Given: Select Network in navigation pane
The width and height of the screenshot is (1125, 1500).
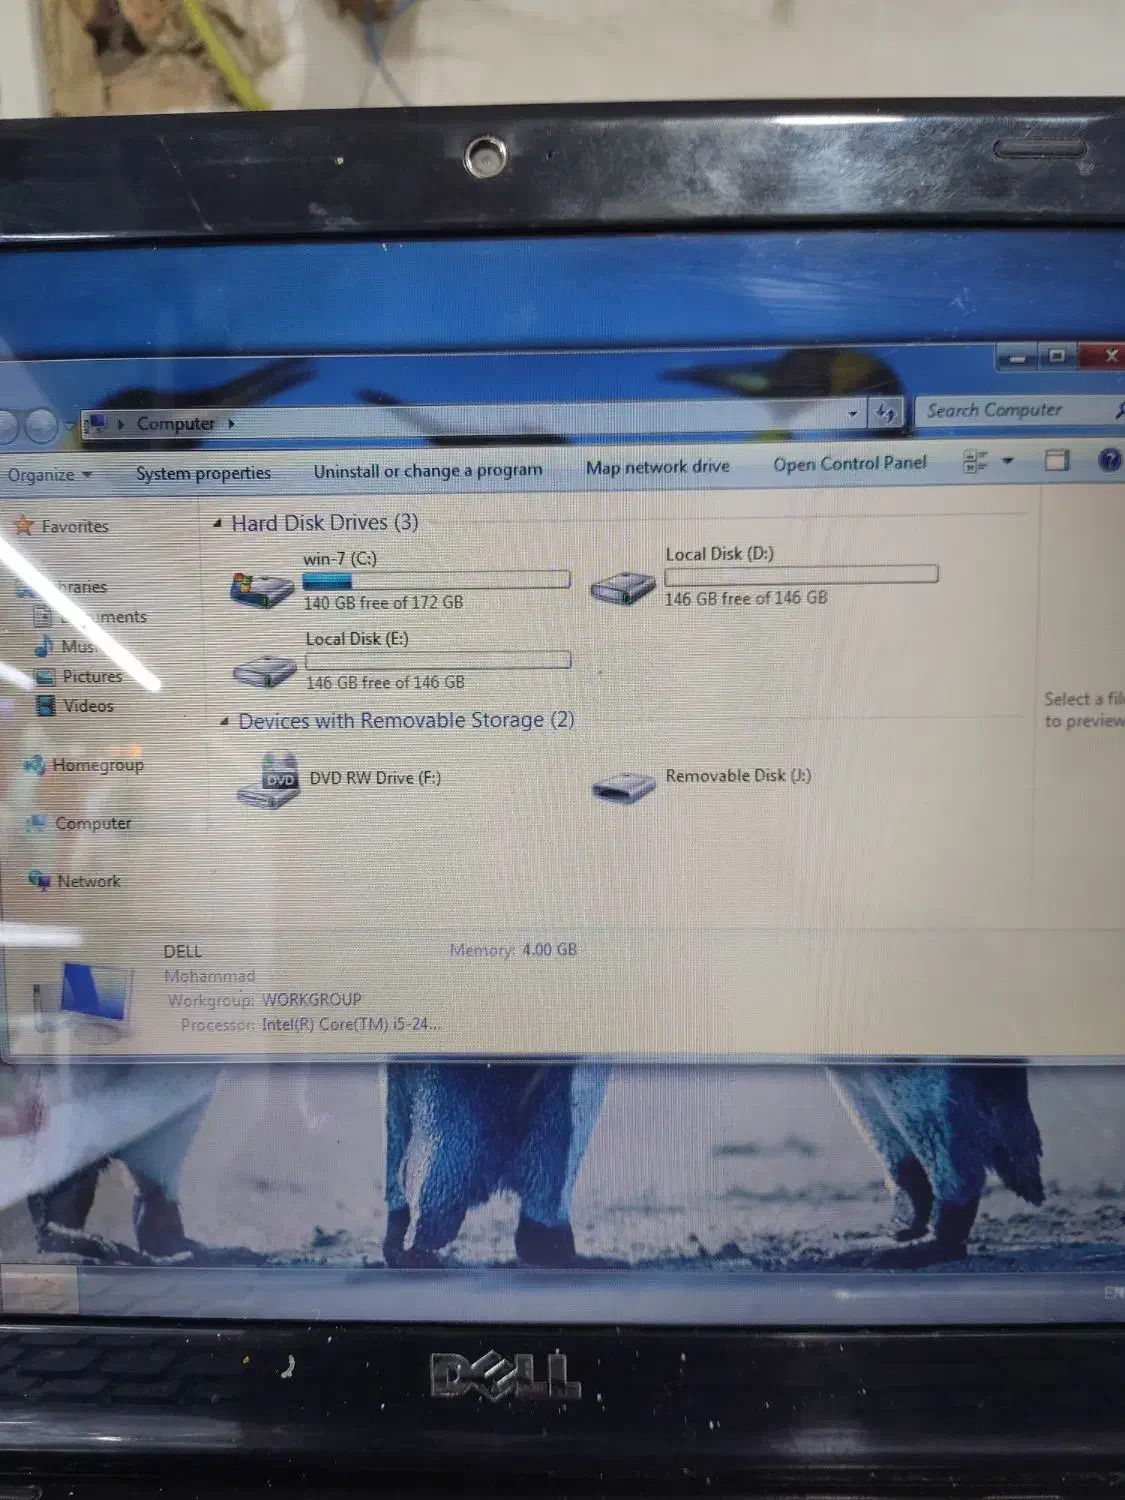Looking at the screenshot, I should 89,881.
